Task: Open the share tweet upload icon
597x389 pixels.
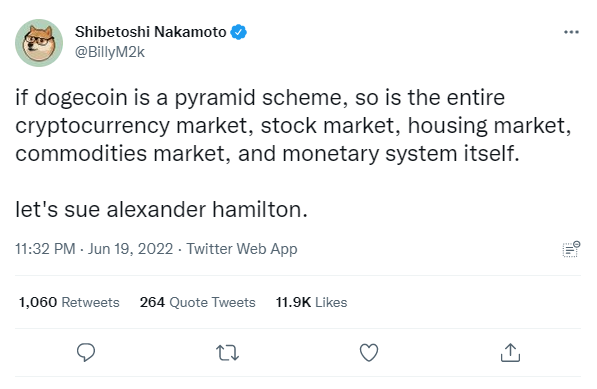Action: [x=510, y=352]
